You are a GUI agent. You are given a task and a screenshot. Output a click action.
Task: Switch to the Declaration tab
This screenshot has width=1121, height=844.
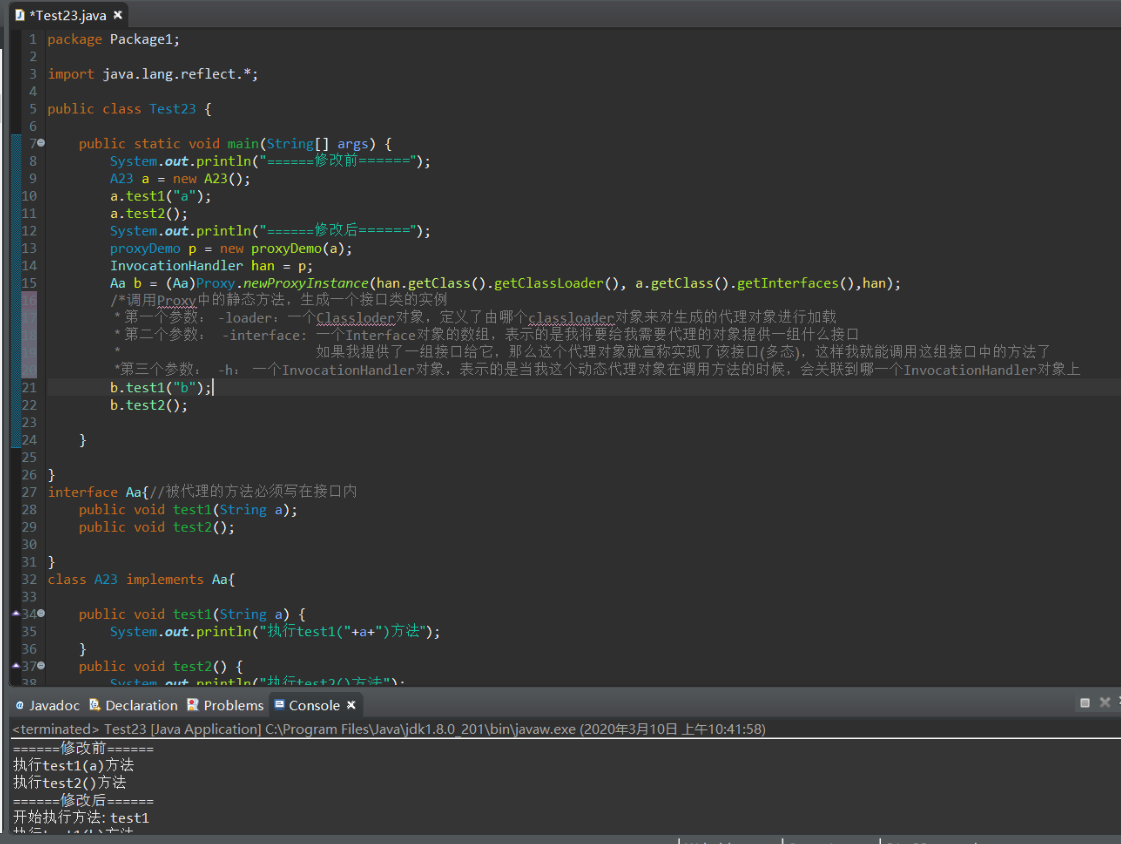(141, 705)
